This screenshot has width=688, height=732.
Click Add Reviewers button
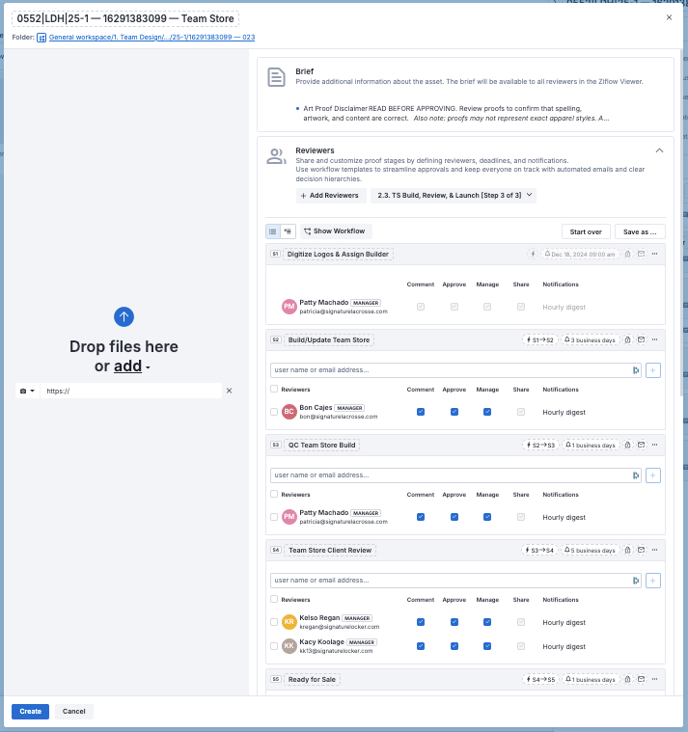pos(329,196)
